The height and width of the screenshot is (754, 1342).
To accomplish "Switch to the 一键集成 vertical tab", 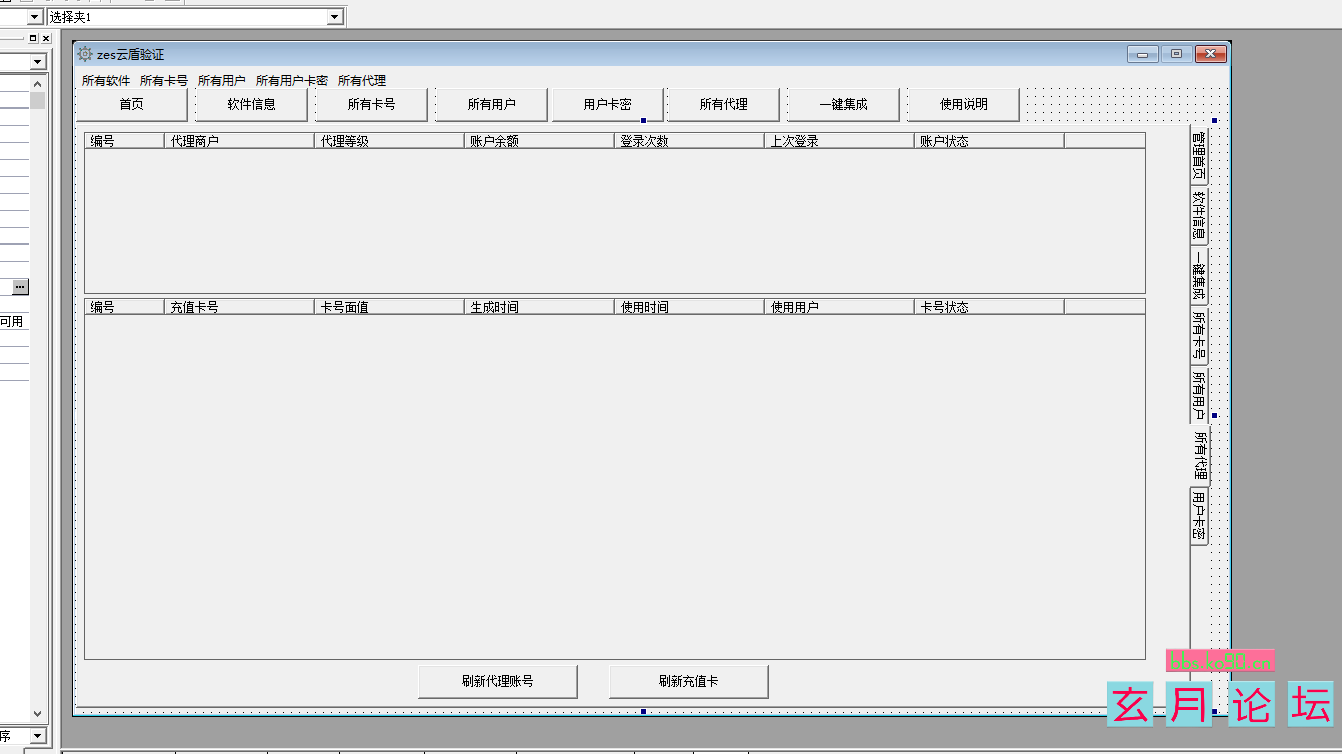I will pos(1199,276).
